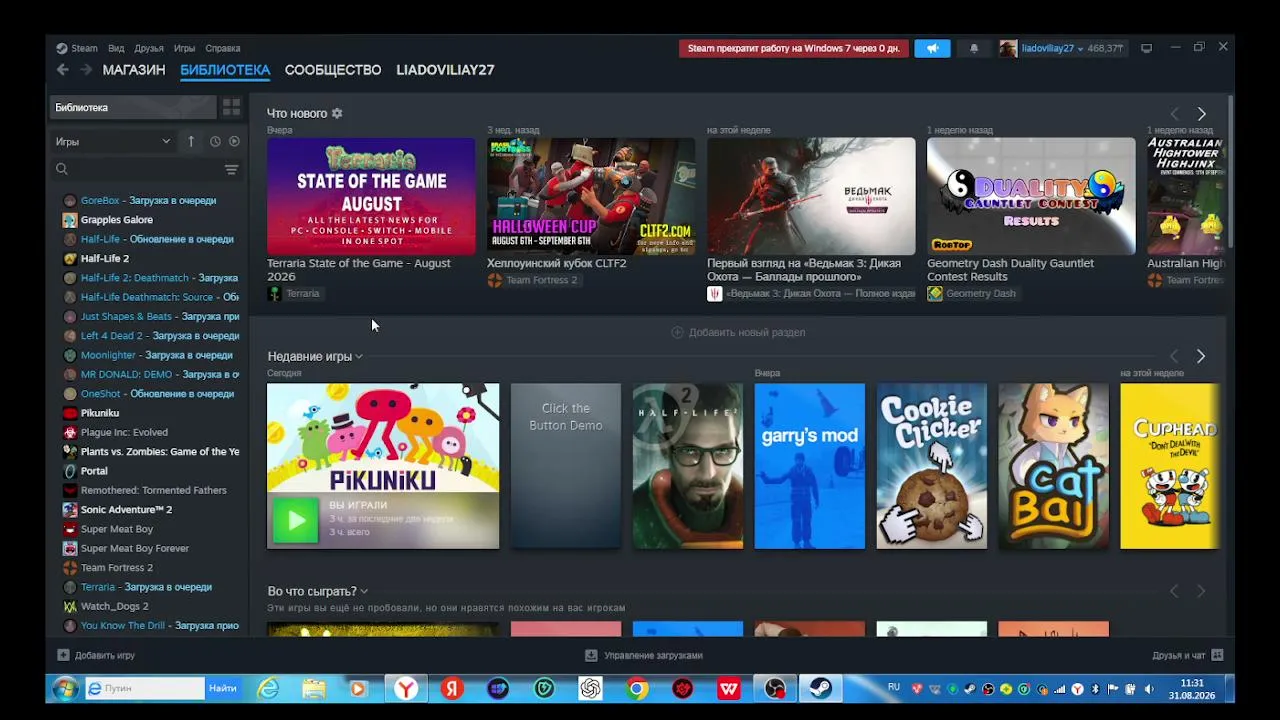Open the Cat Bait game cover
The height and width of the screenshot is (720, 1280).
[x=1054, y=466]
